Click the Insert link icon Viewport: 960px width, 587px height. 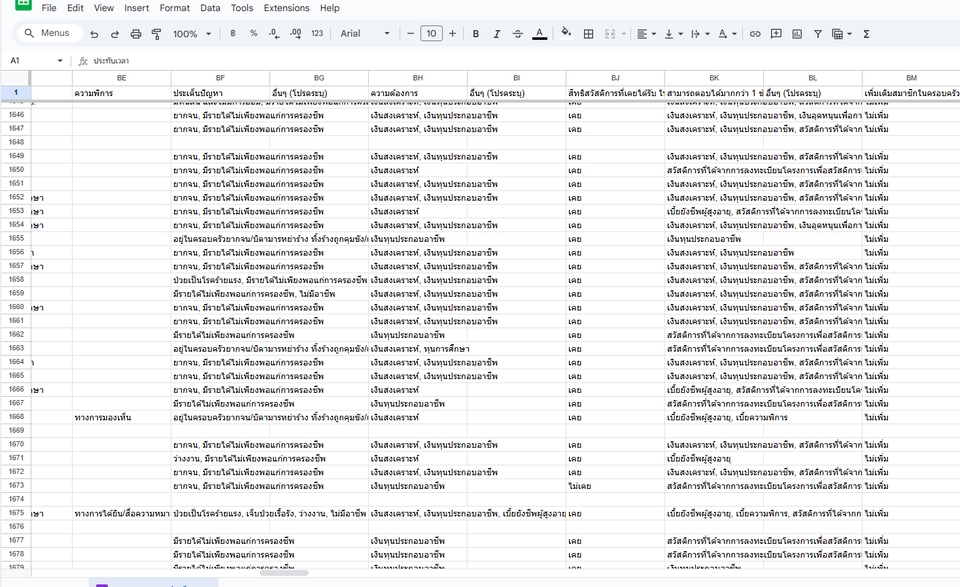pyautogui.click(x=755, y=33)
